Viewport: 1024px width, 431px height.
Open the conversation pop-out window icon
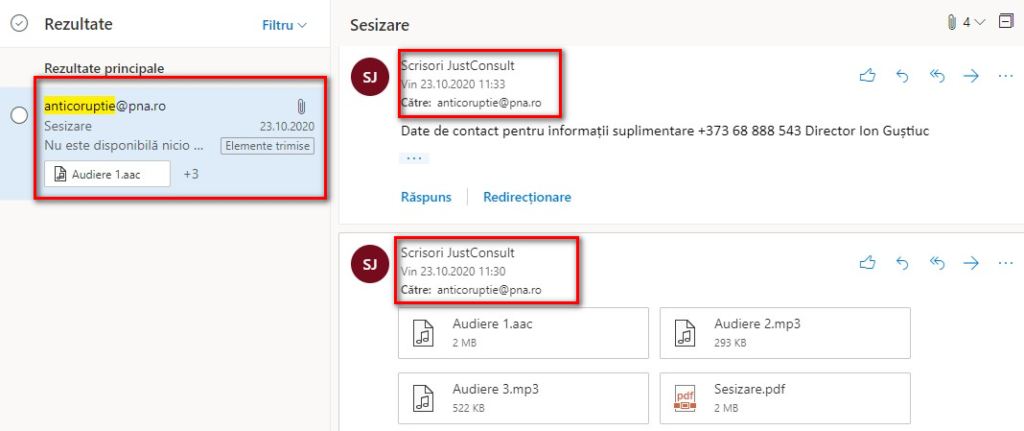tap(1005, 22)
